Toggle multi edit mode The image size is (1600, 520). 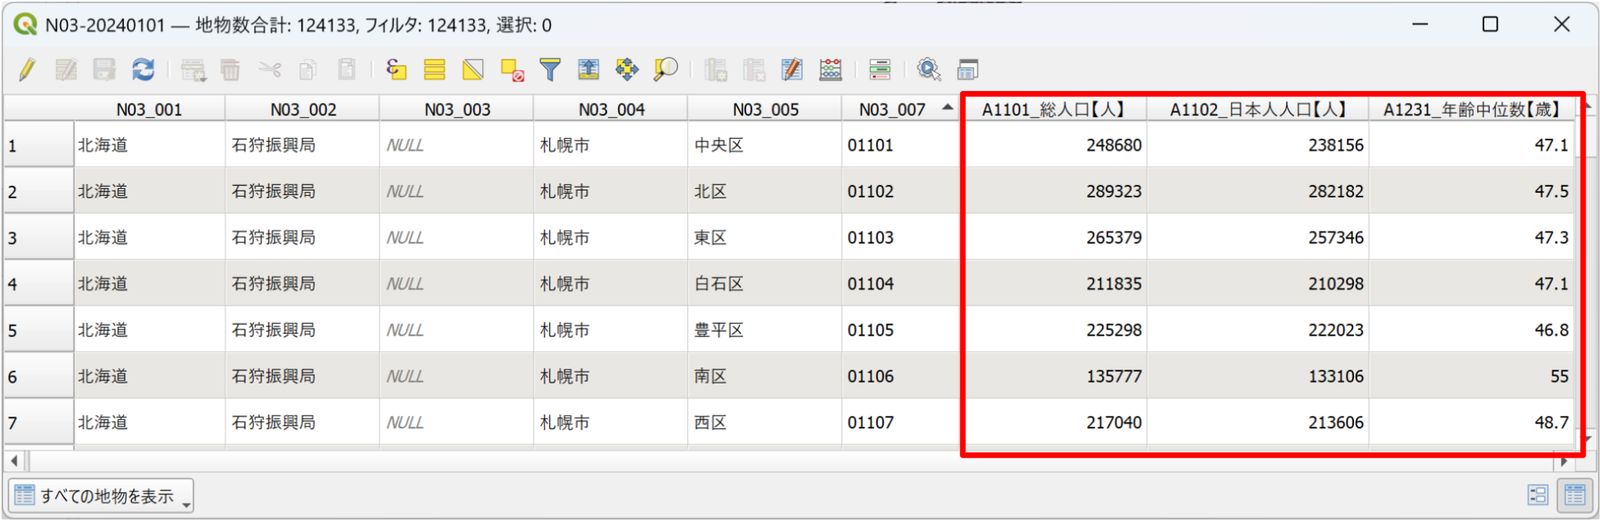(x=66, y=69)
